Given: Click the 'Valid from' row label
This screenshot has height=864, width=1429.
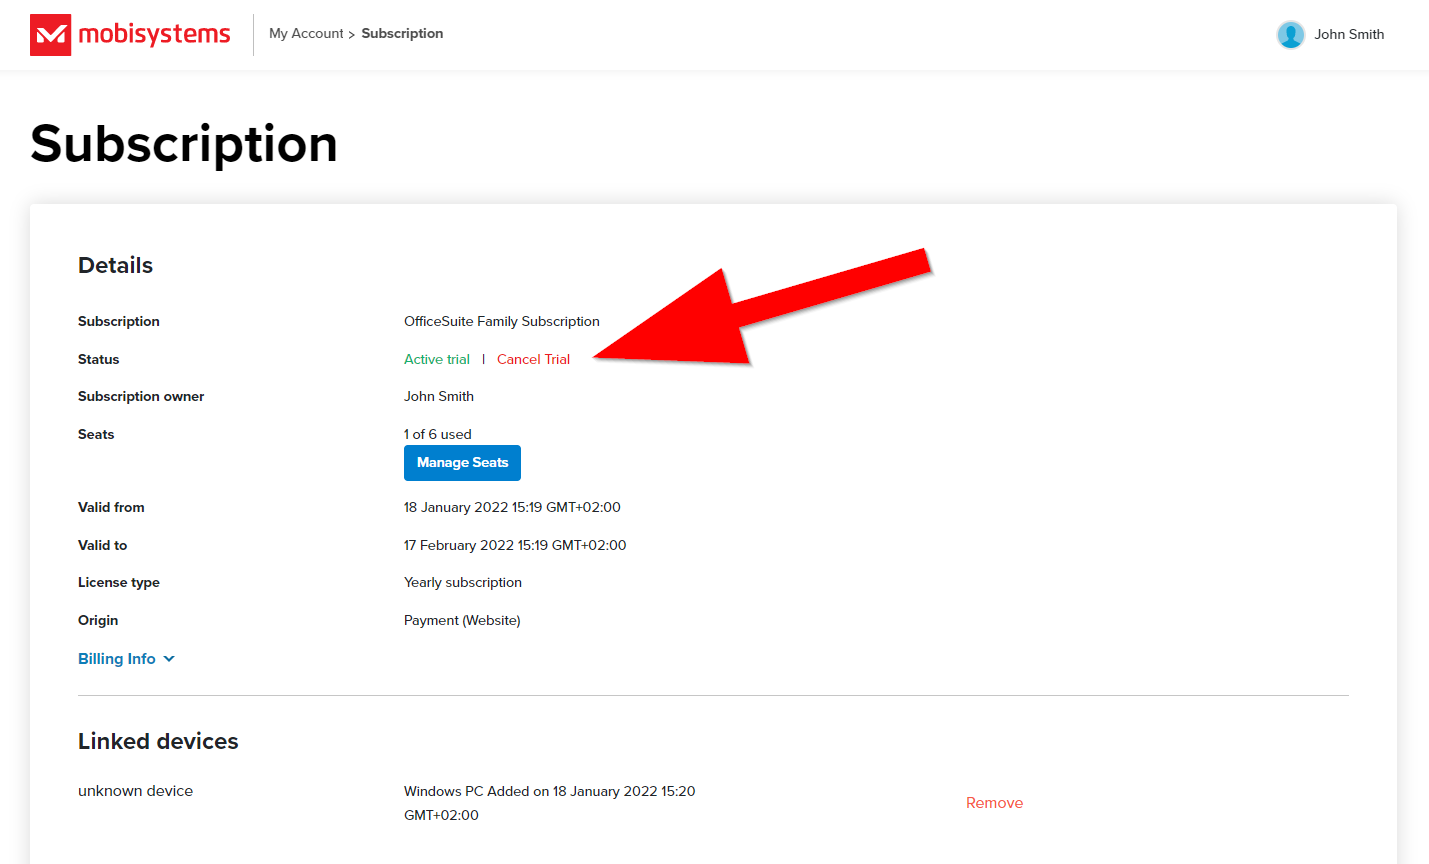Looking at the screenshot, I should (x=111, y=507).
